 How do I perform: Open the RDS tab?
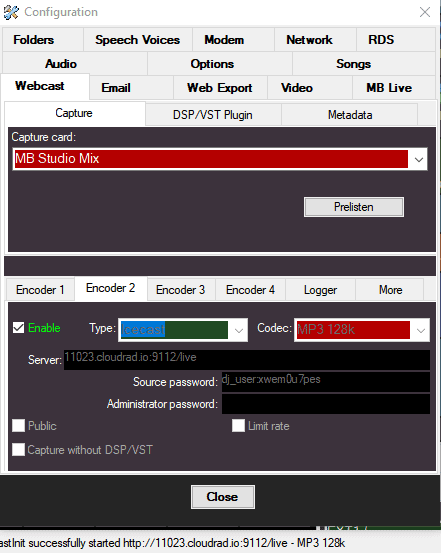point(395,40)
